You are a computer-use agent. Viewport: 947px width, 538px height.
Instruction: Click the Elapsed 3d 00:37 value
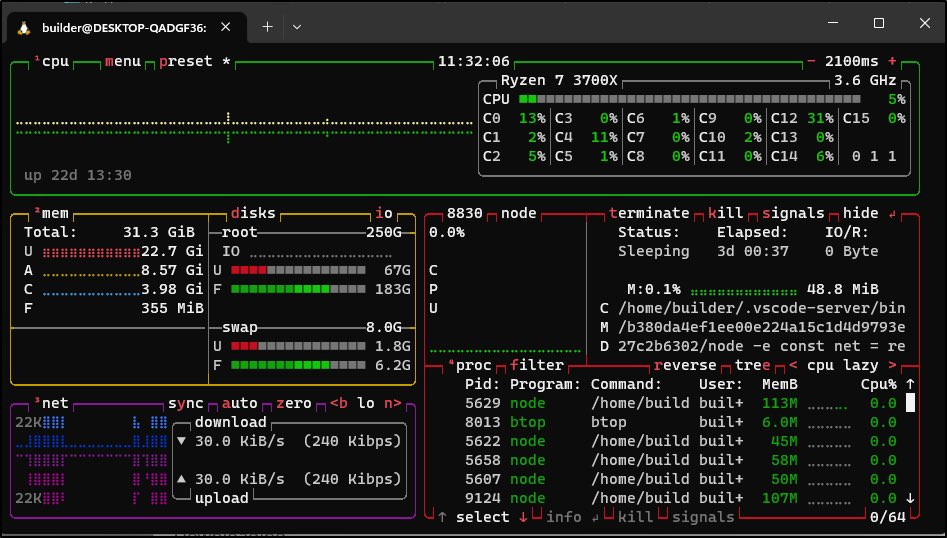[x=753, y=252]
